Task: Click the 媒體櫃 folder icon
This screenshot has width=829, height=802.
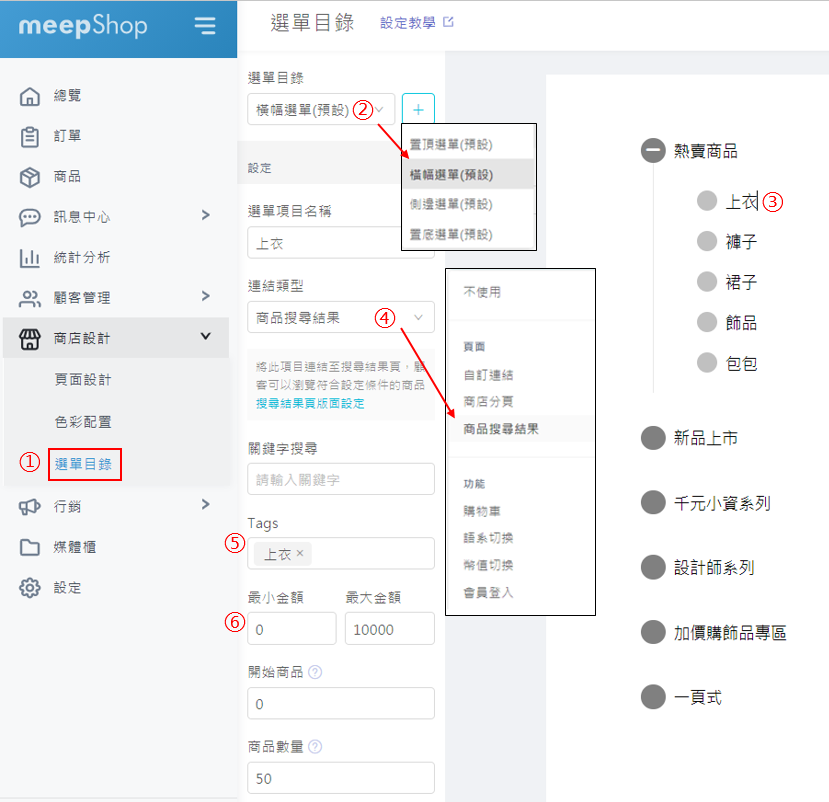Action: (x=30, y=547)
